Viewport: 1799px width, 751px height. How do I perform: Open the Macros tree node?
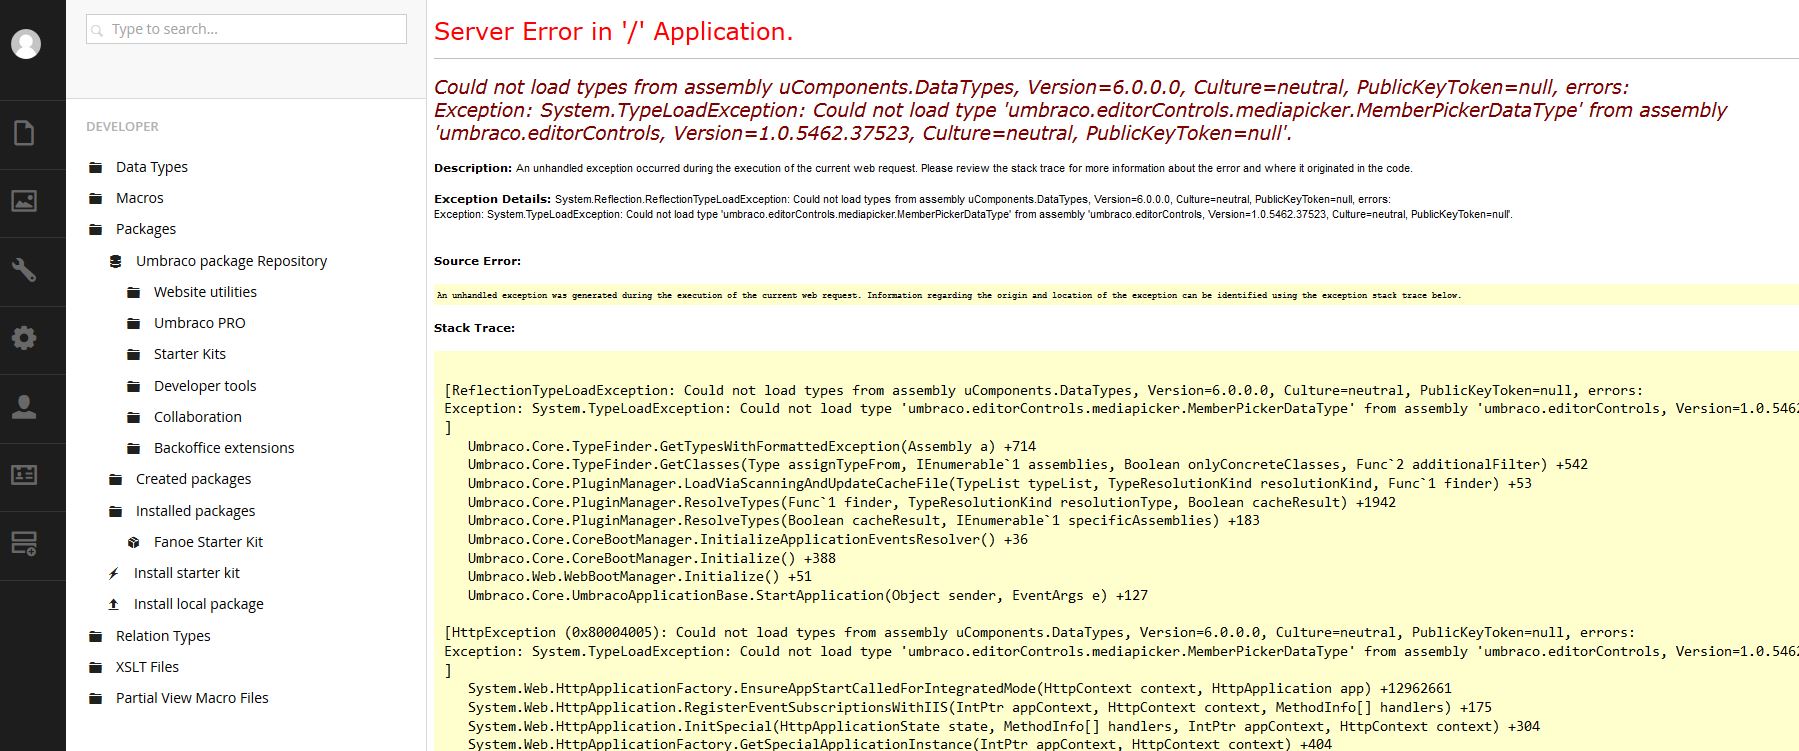pyautogui.click(x=140, y=198)
